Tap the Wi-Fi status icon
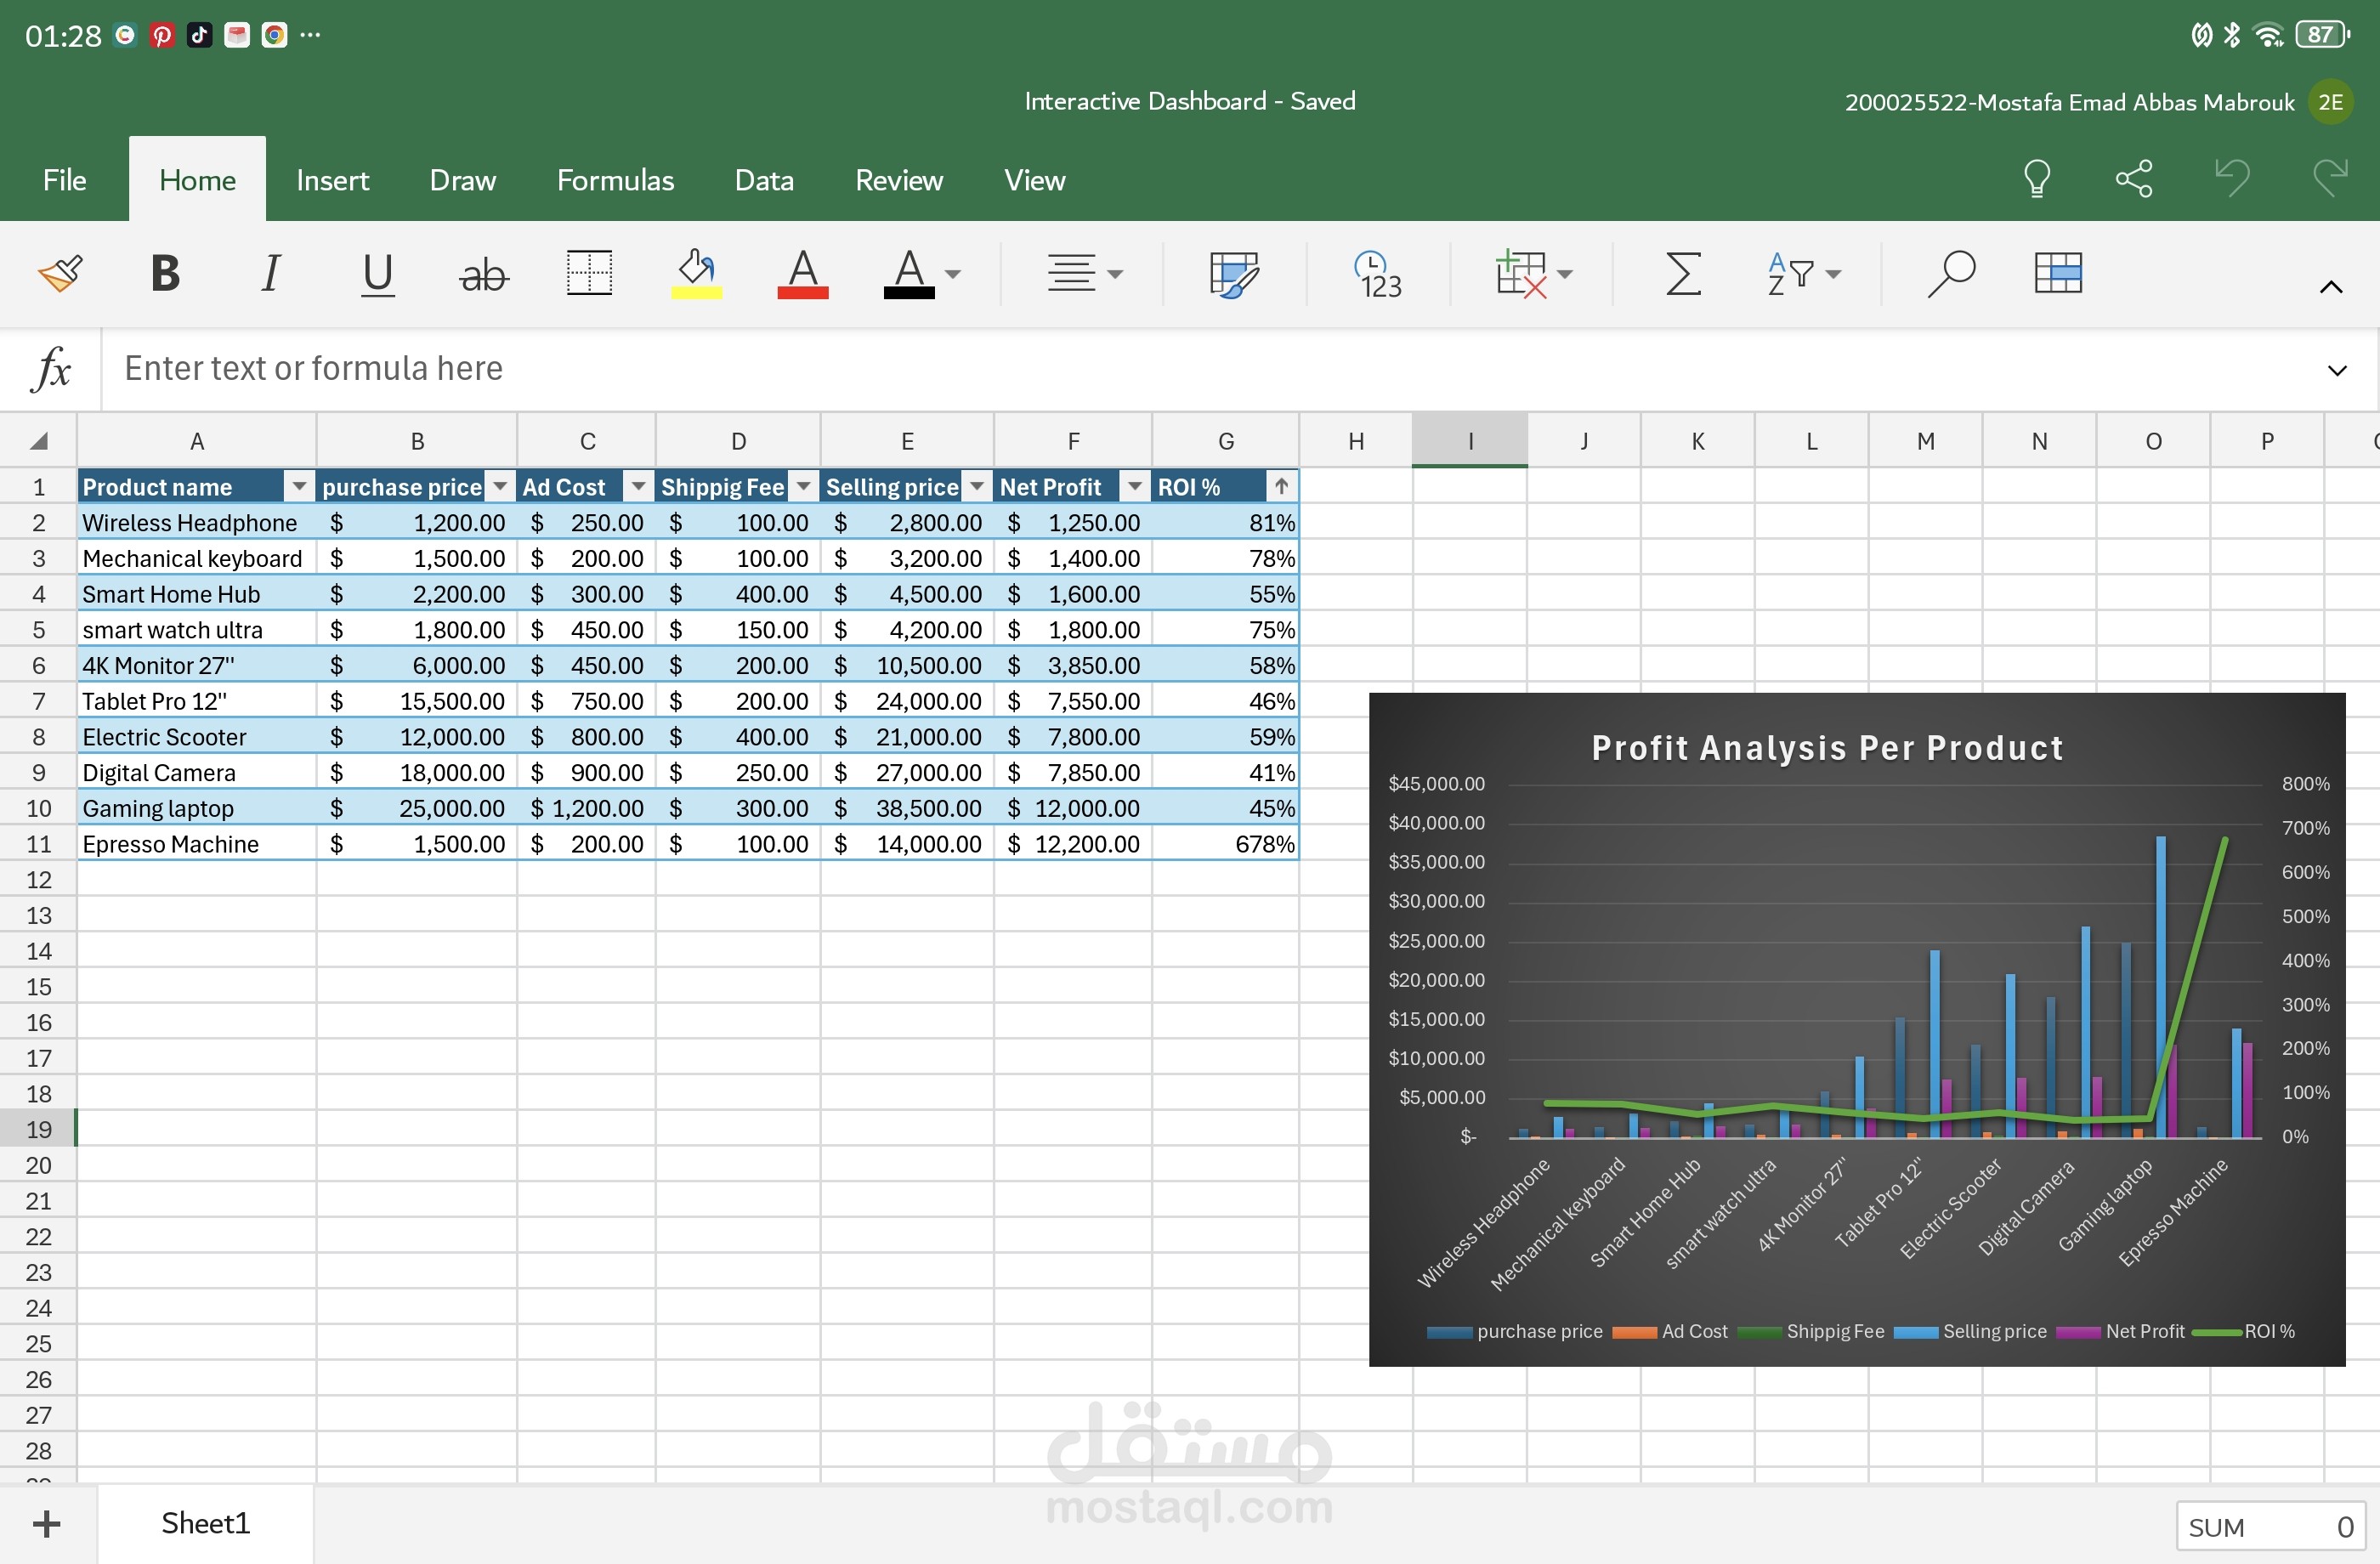Screen dimensions: 2380x1564 point(2269,35)
